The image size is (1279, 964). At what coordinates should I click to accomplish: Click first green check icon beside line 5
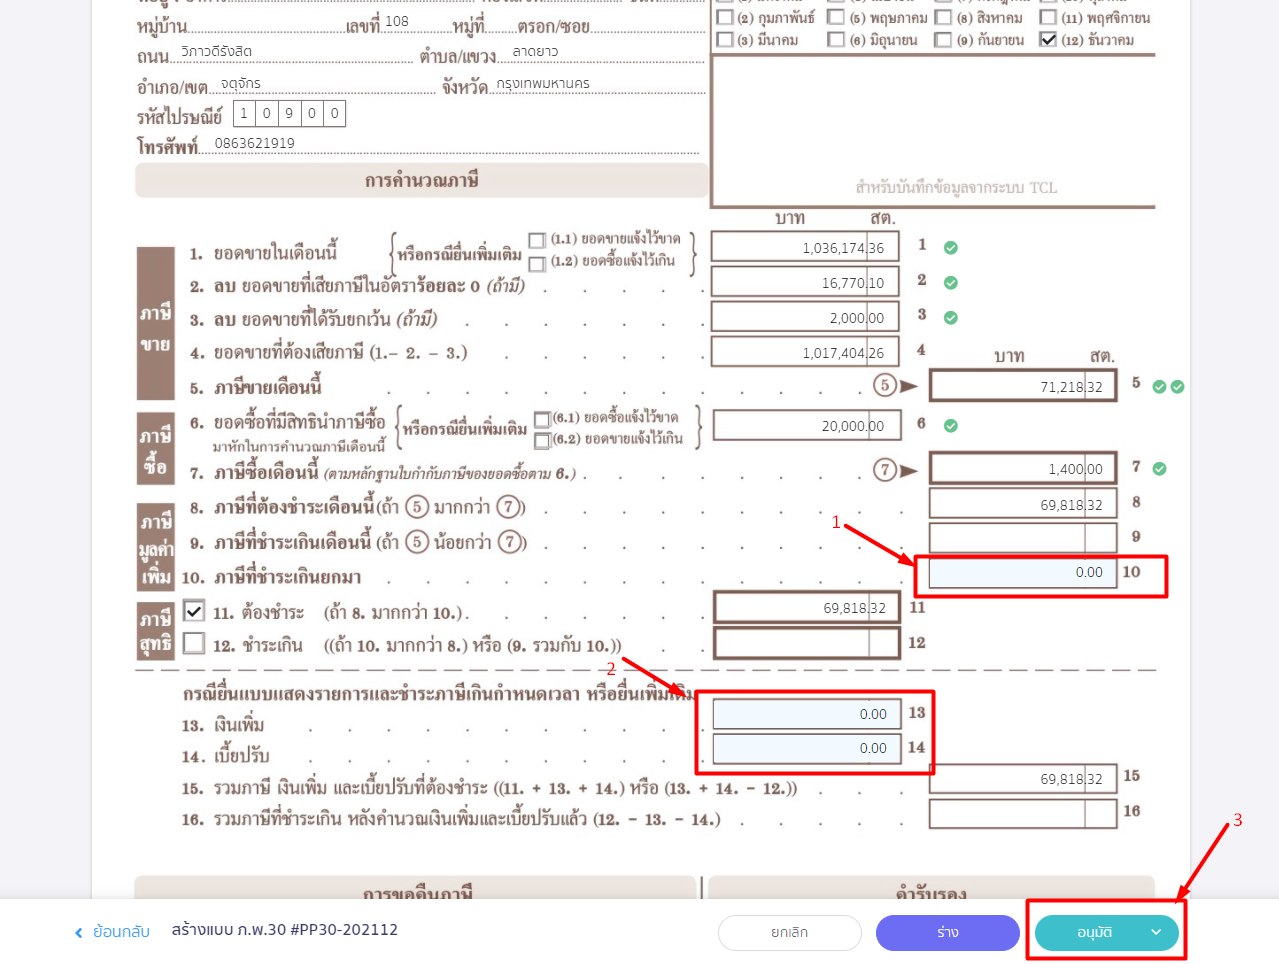[x=1159, y=387]
